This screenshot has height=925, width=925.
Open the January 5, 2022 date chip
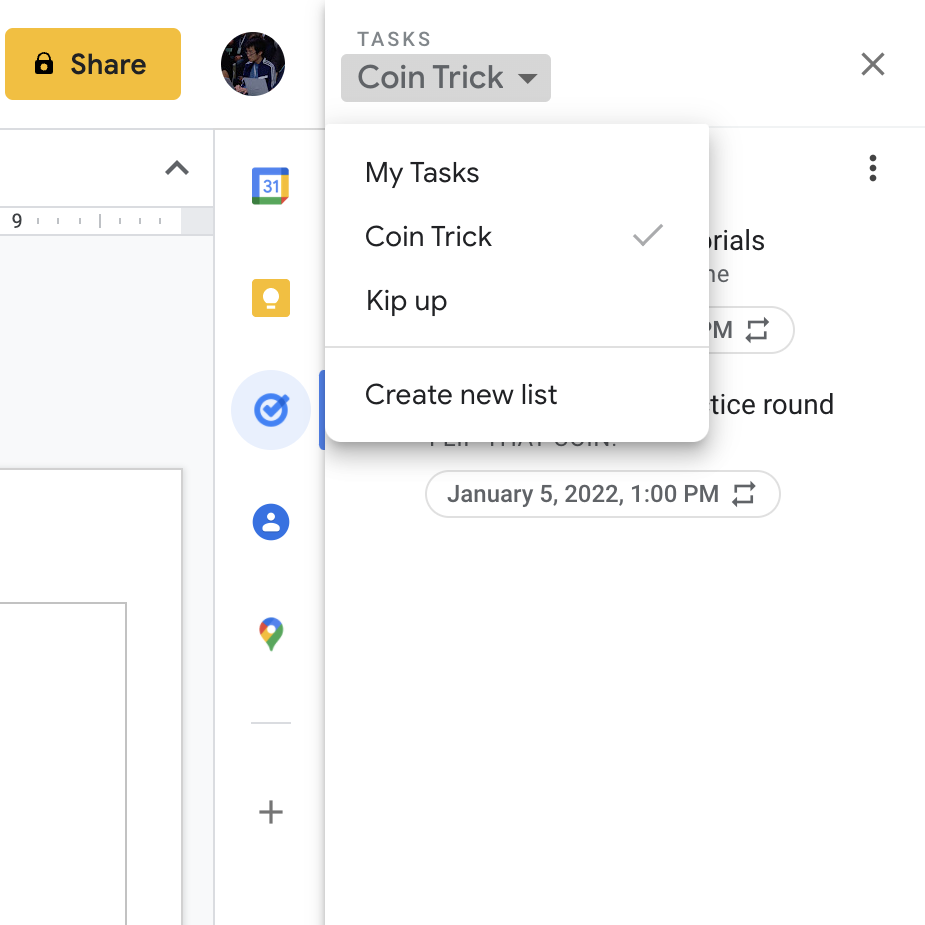(x=582, y=494)
